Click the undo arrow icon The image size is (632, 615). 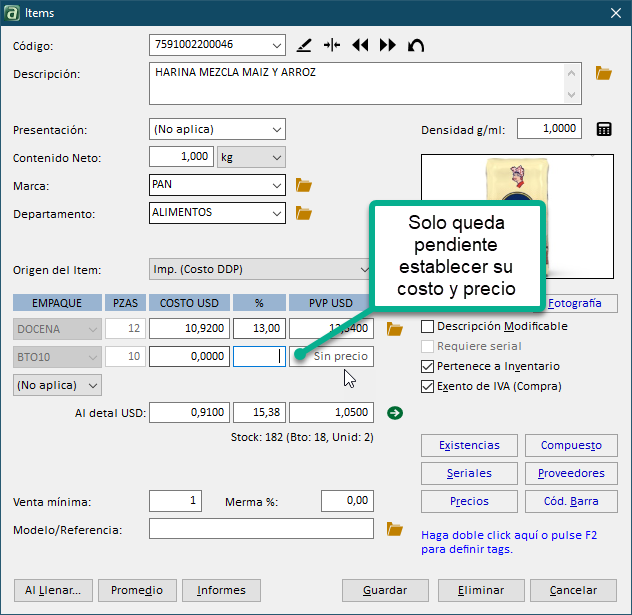[416, 45]
